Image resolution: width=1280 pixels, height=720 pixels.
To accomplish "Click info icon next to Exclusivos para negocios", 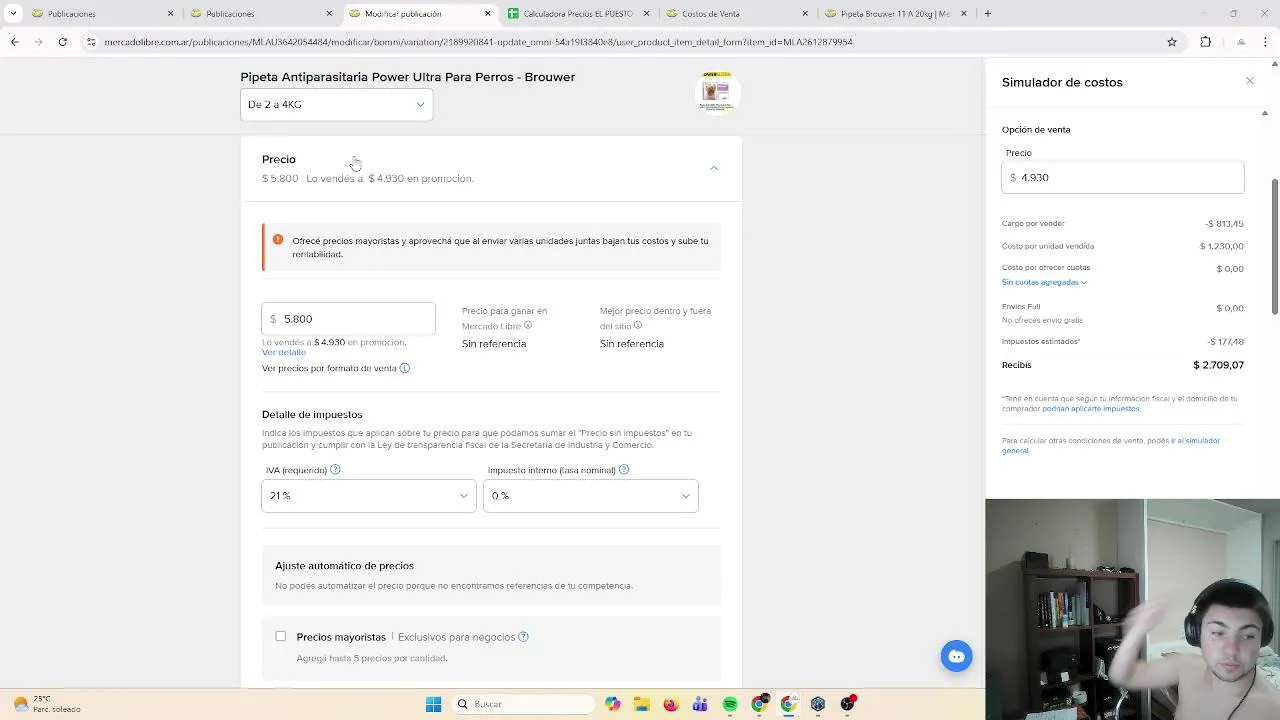I will (x=523, y=637).
